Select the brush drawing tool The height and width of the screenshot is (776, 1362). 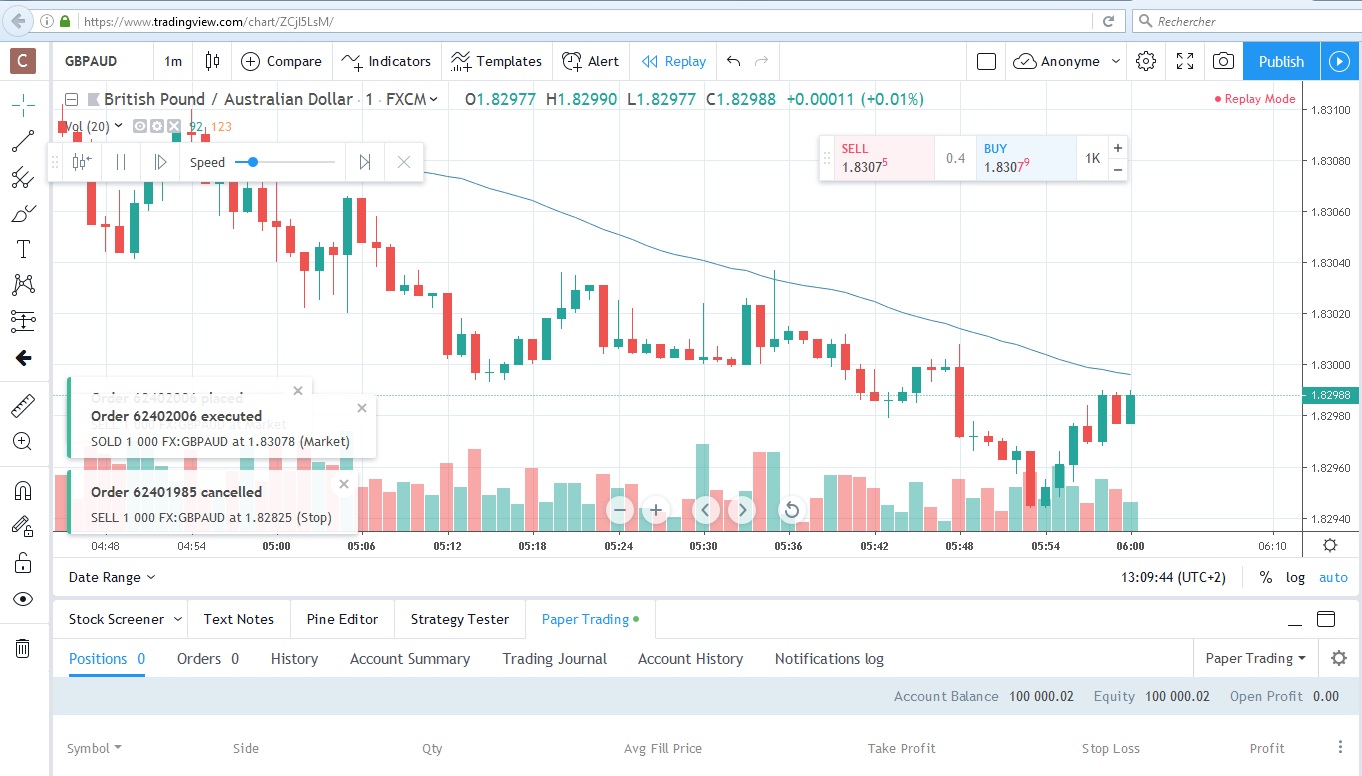(22, 214)
